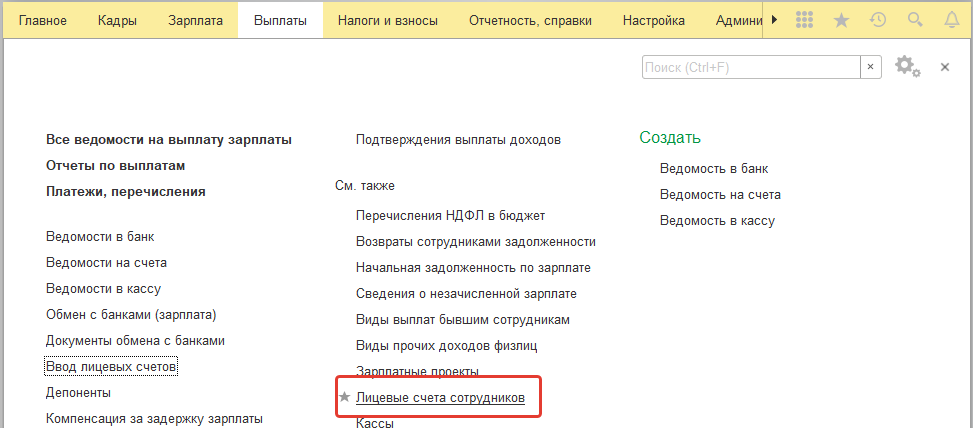Click the Поиск (Ctrl+F) input field

(751, 68)
